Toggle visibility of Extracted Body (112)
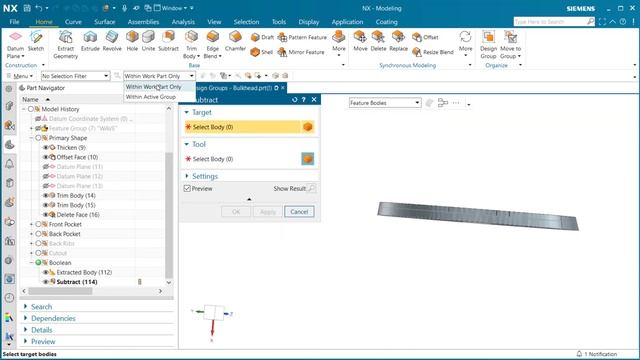 coord(46,272)
